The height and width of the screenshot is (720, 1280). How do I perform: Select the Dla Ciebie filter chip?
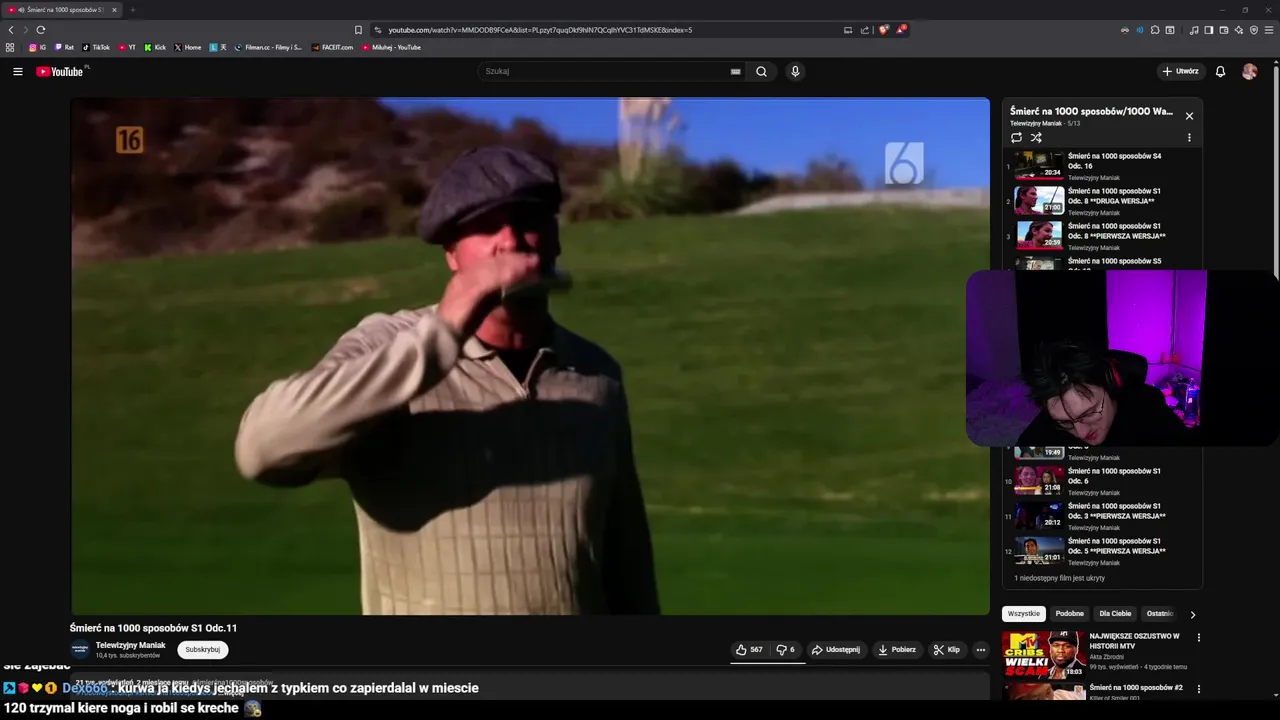[x=1115, y=614]
